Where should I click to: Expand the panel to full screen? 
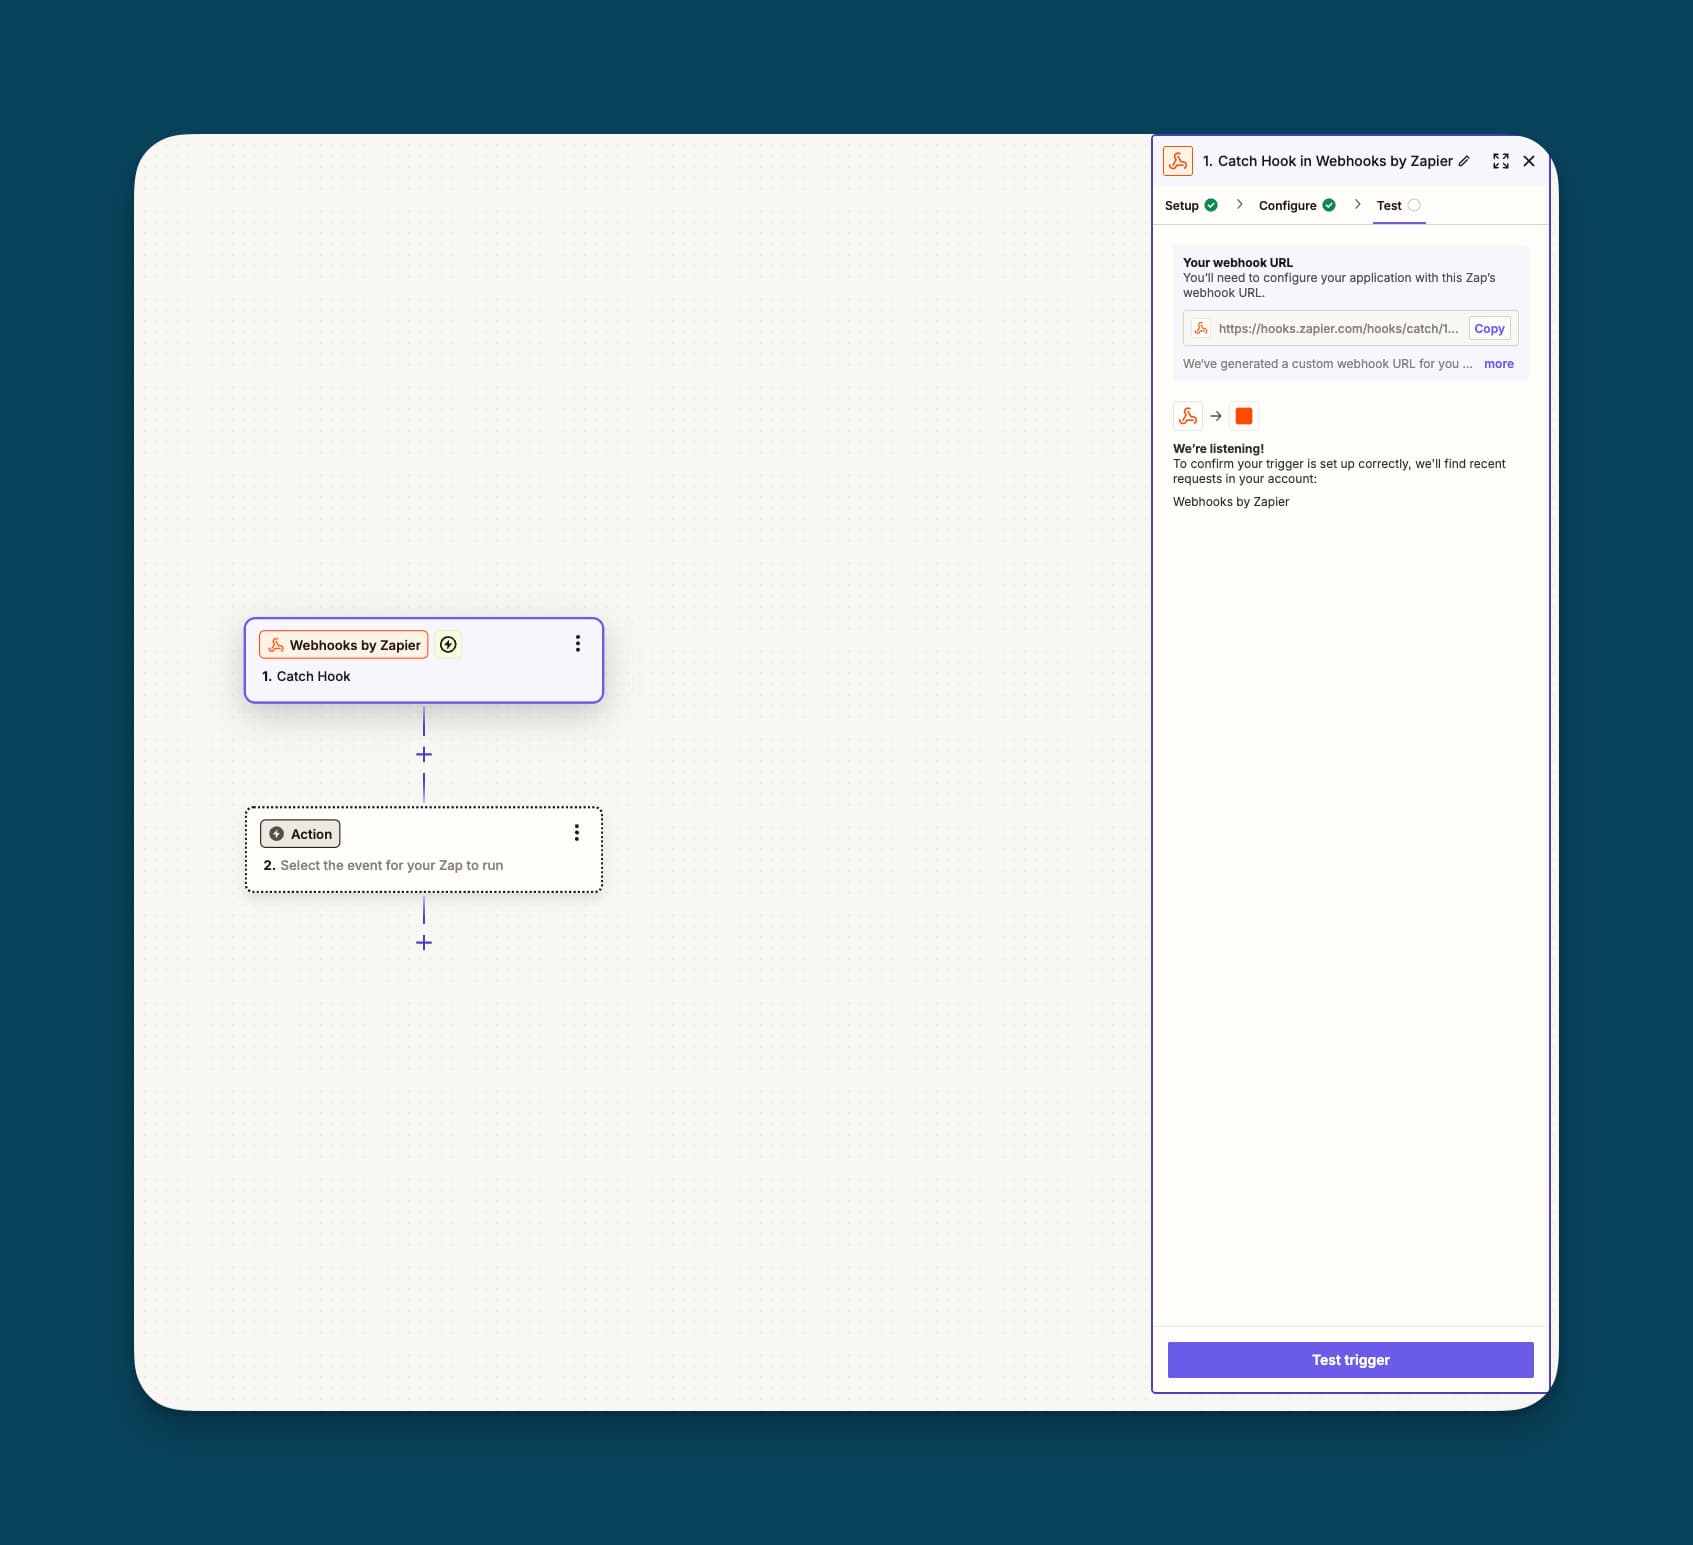pyautogui.click(x=1500, y=161)
